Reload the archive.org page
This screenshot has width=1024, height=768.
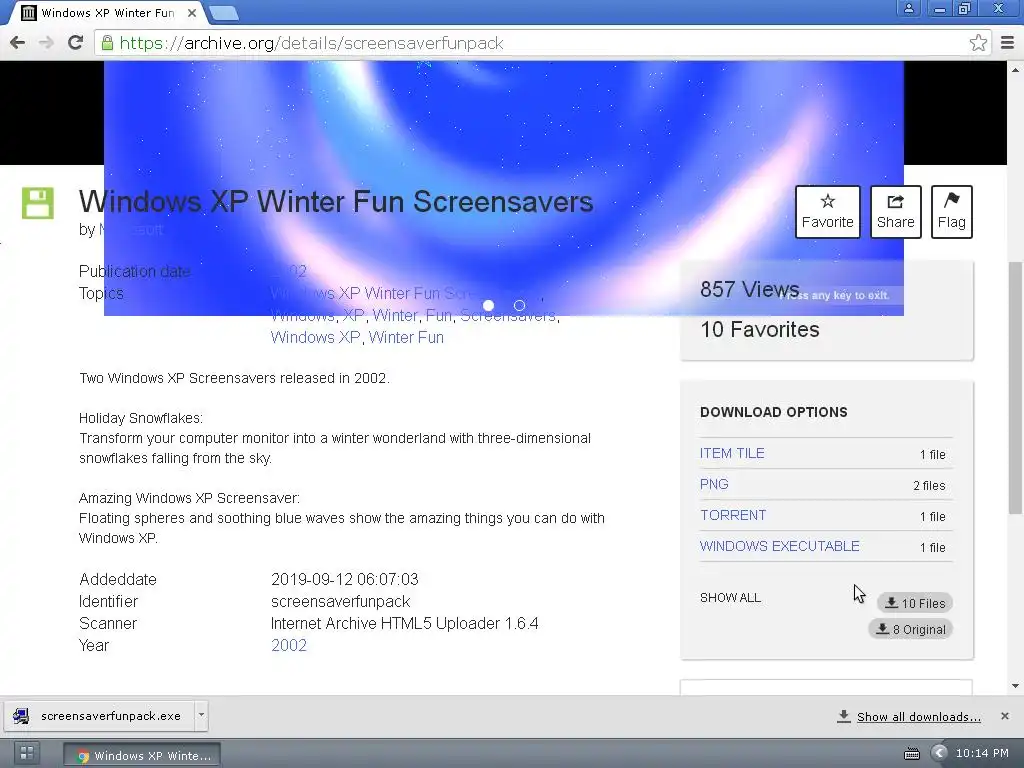coord(76,43)
